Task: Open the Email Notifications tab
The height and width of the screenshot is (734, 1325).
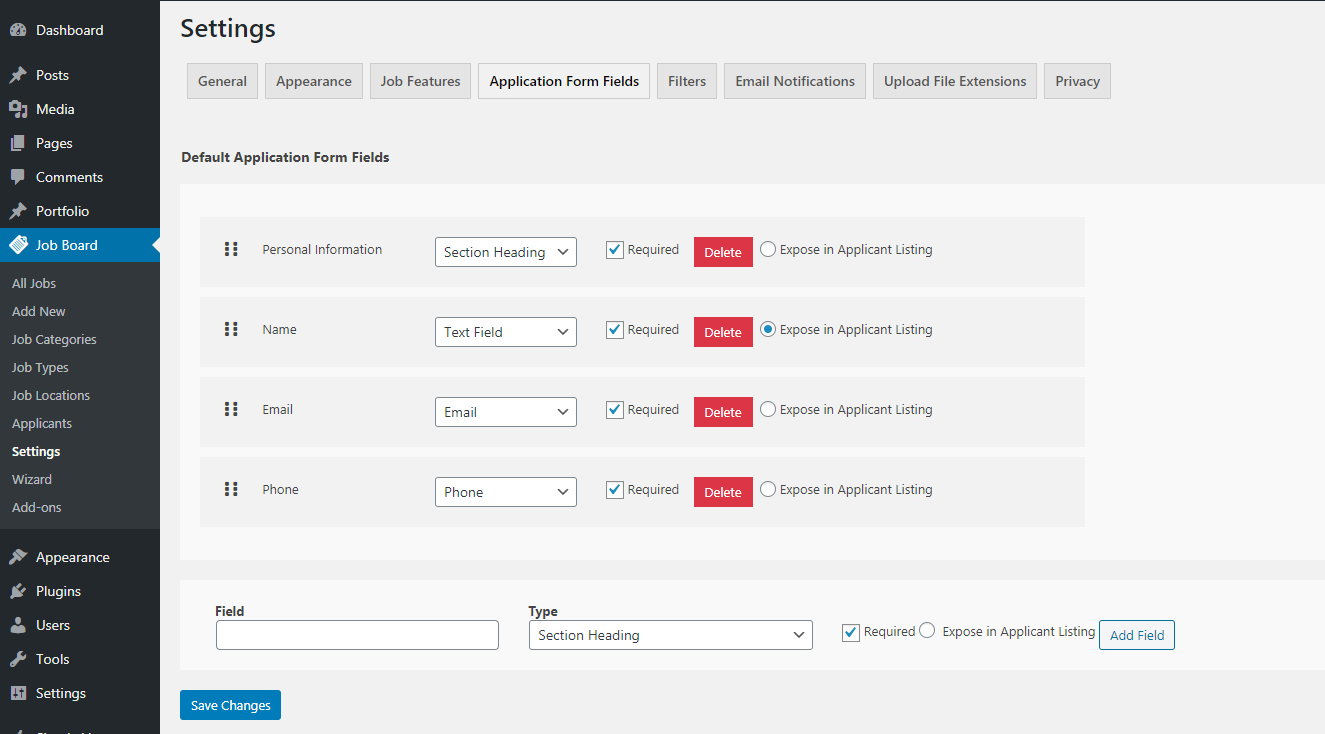Action: [x=795, y=81]
